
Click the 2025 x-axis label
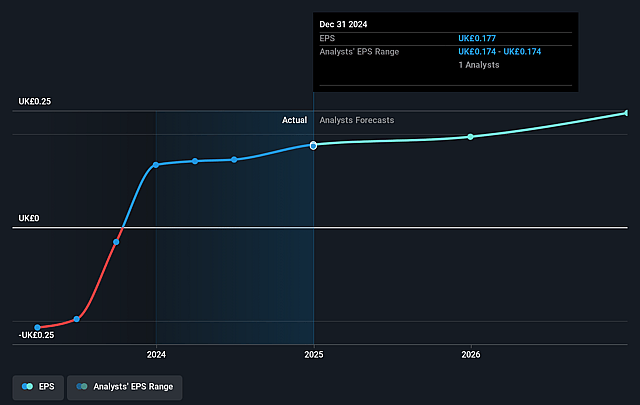313,354
